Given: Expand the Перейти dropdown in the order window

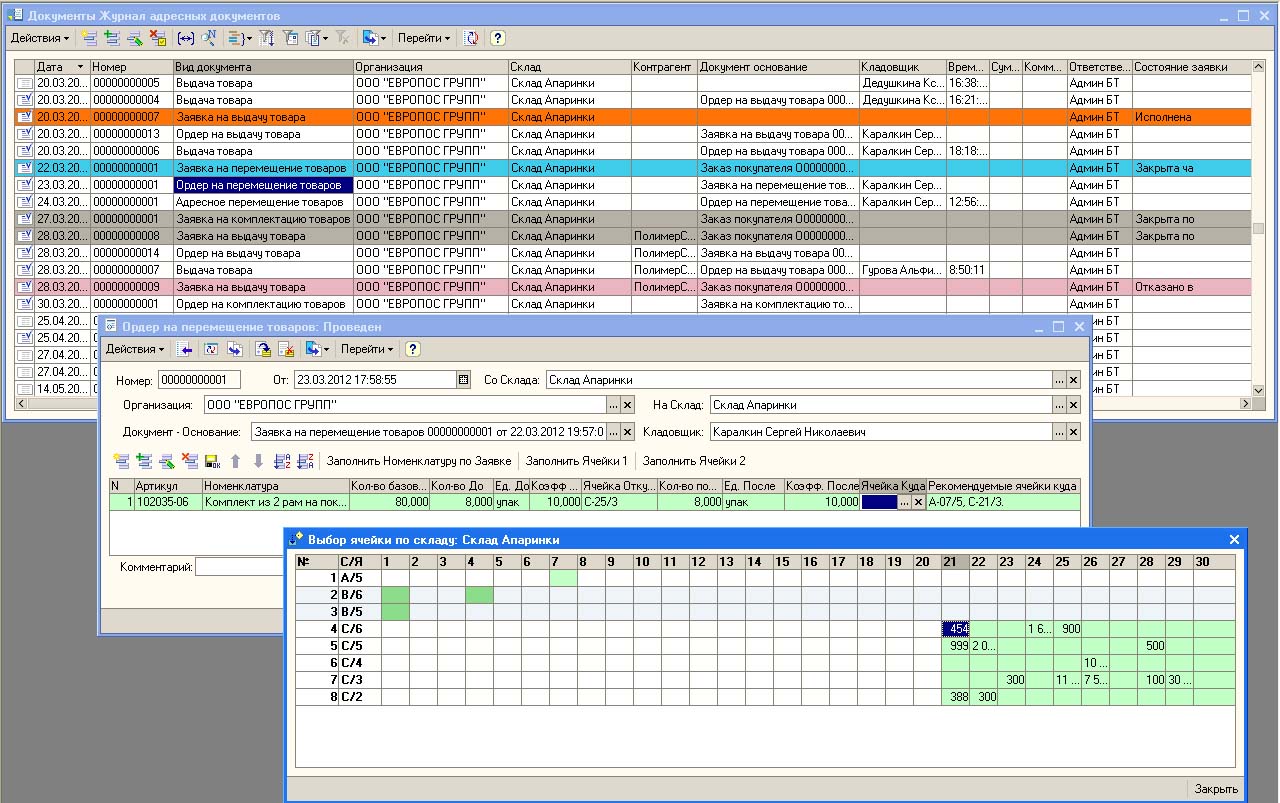Looking at the screenshot, I should click(x=367, y=349).
